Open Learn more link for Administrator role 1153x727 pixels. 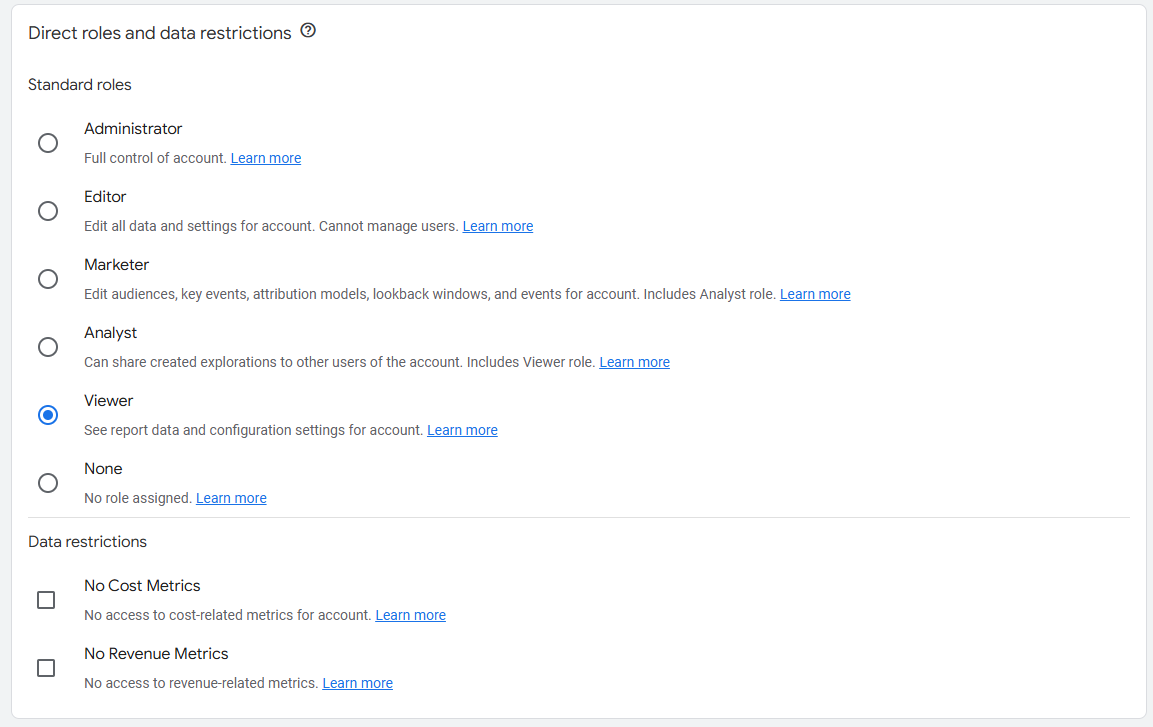[265, 158]
